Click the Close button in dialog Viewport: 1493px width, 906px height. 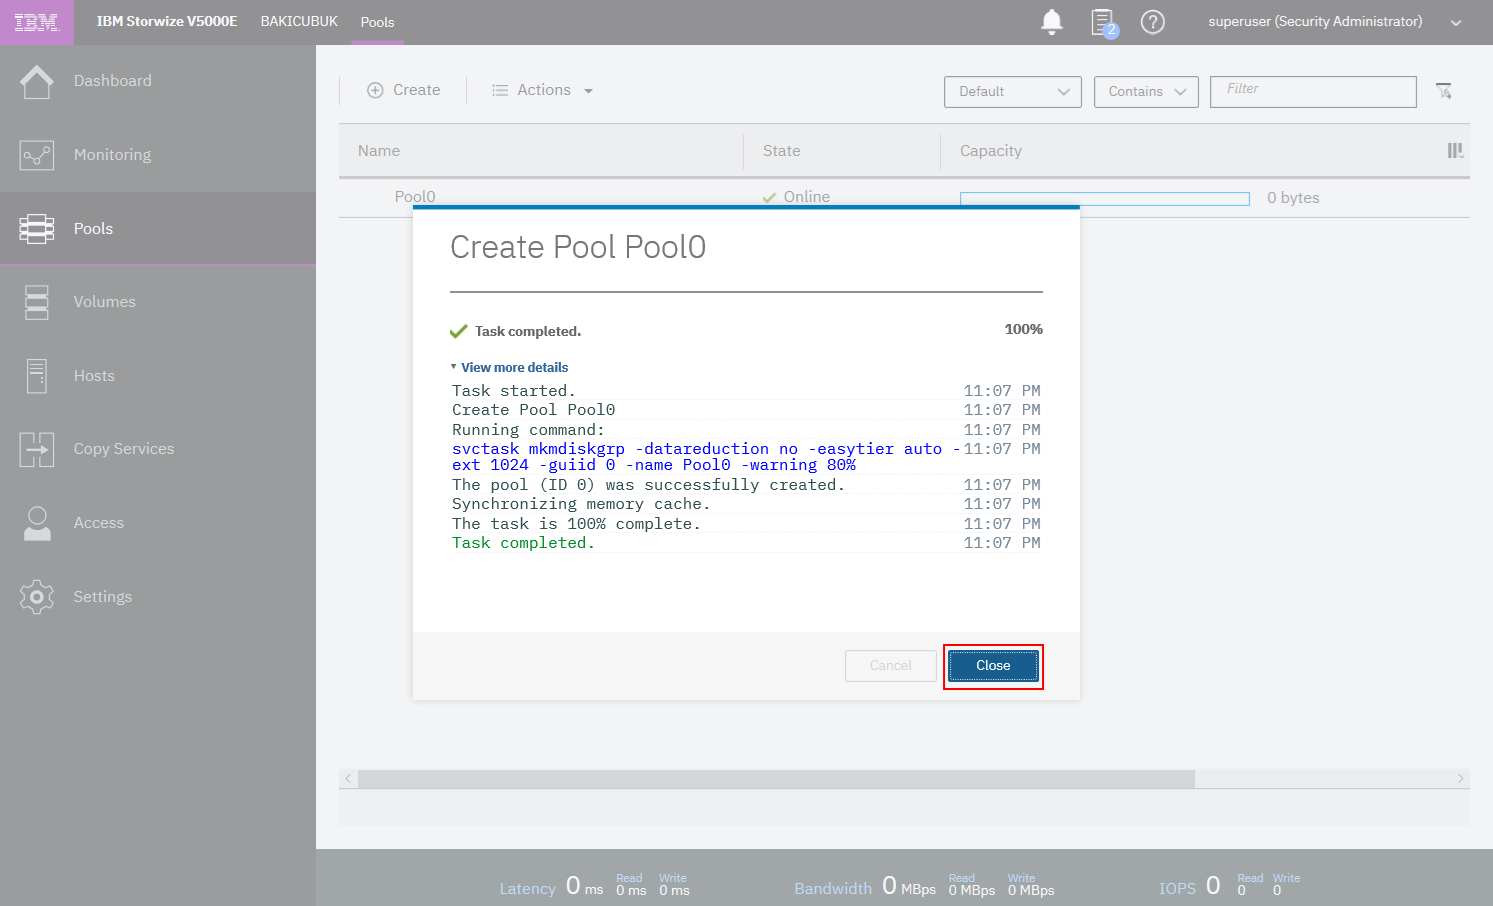tap(993, 666)
